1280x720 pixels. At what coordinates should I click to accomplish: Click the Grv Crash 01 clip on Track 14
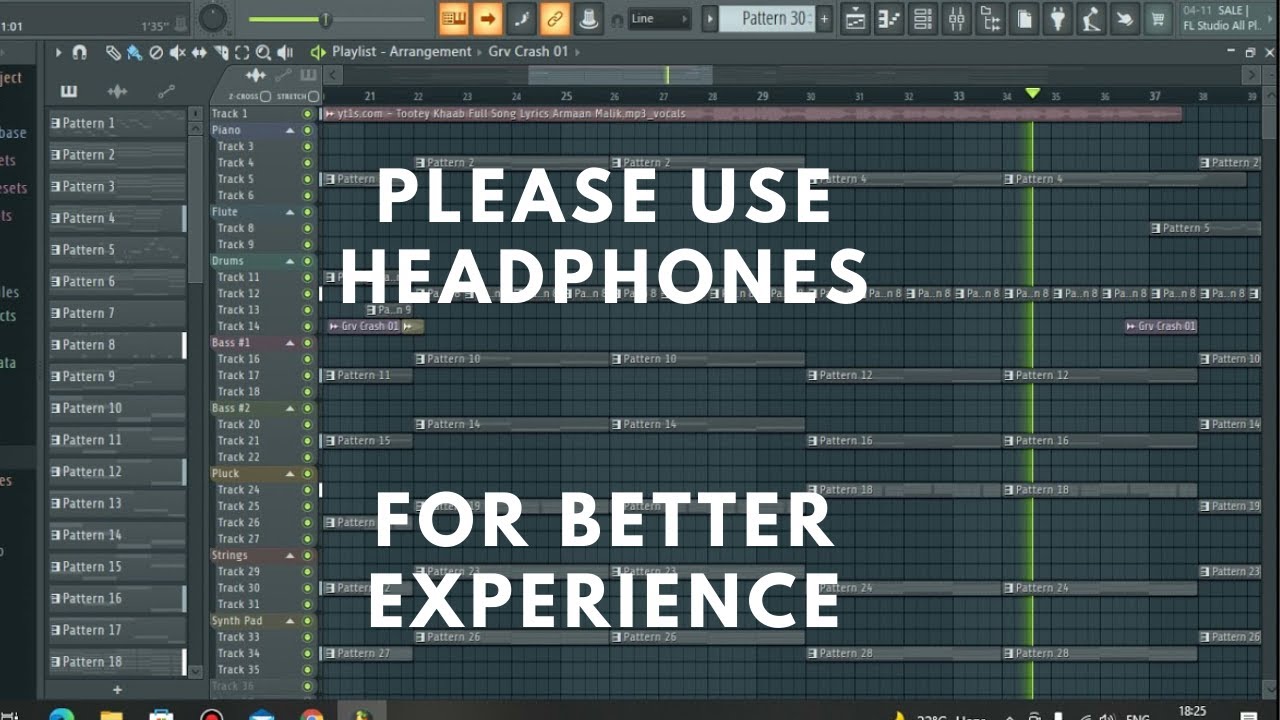(368, 326)
